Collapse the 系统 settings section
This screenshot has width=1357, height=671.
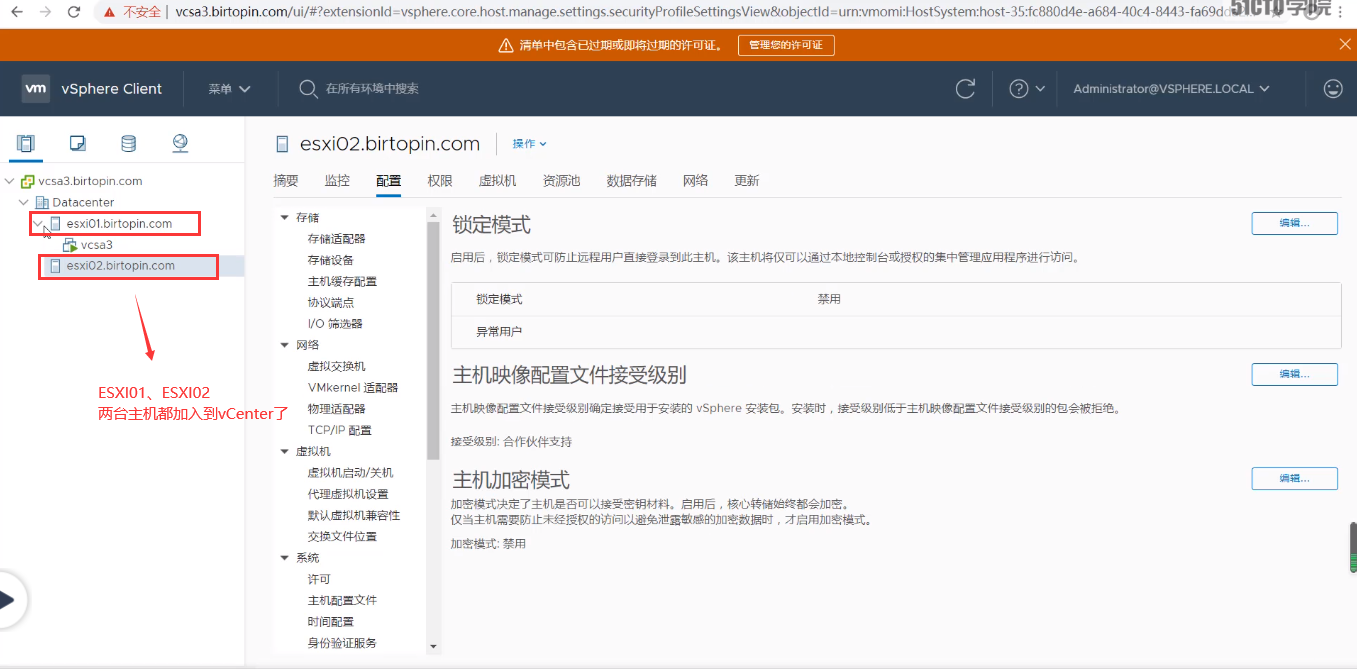285,557
